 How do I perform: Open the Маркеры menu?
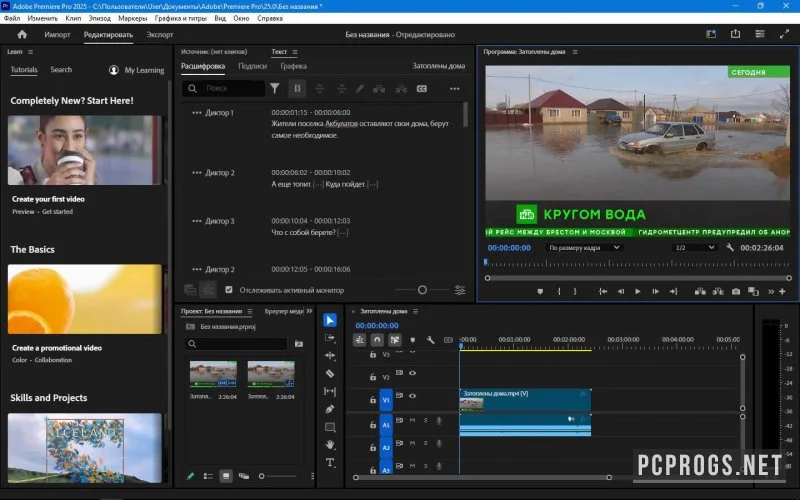click(x=133, y=18)
